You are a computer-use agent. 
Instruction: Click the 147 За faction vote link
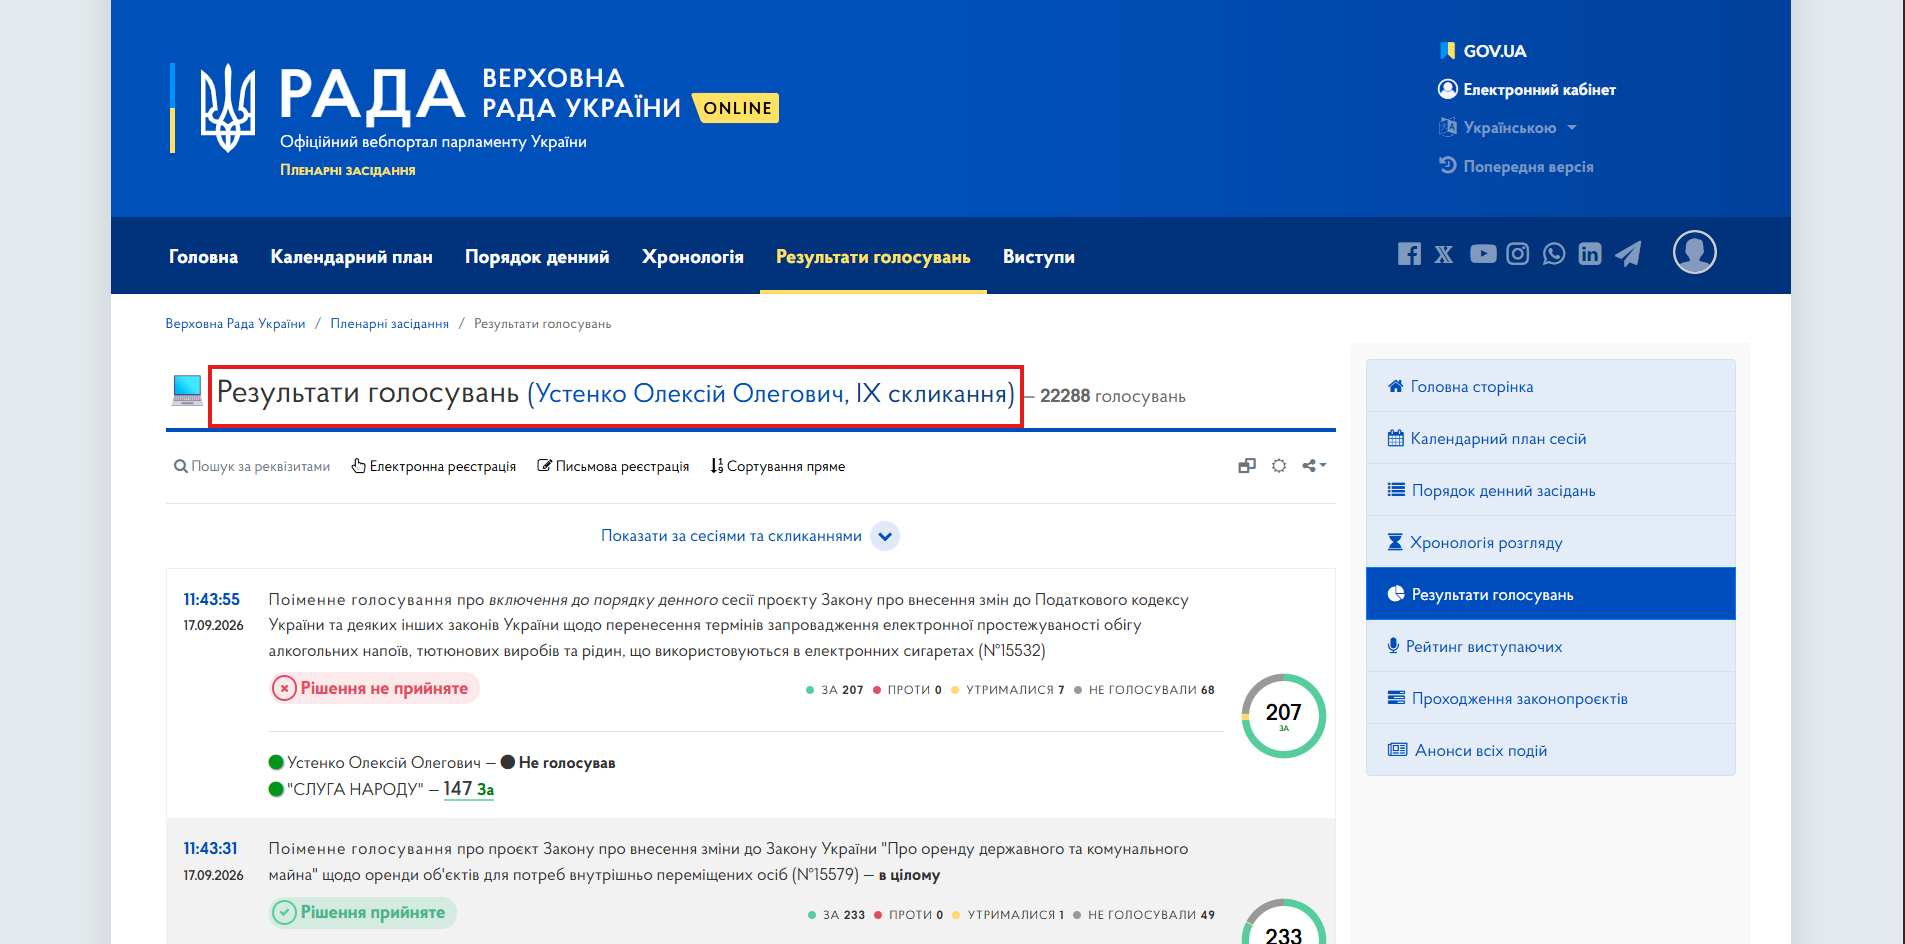(x=468, y=789)
